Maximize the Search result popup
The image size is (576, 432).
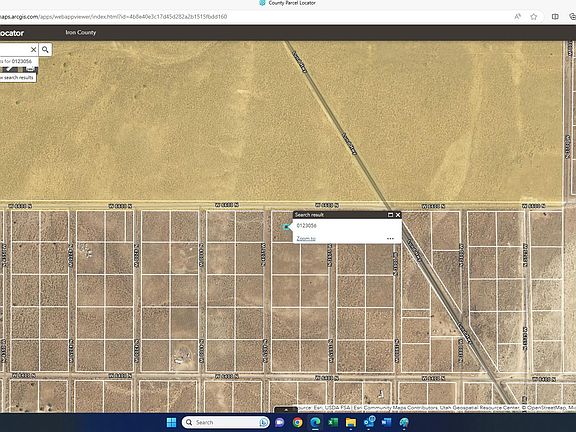point(390,215)
